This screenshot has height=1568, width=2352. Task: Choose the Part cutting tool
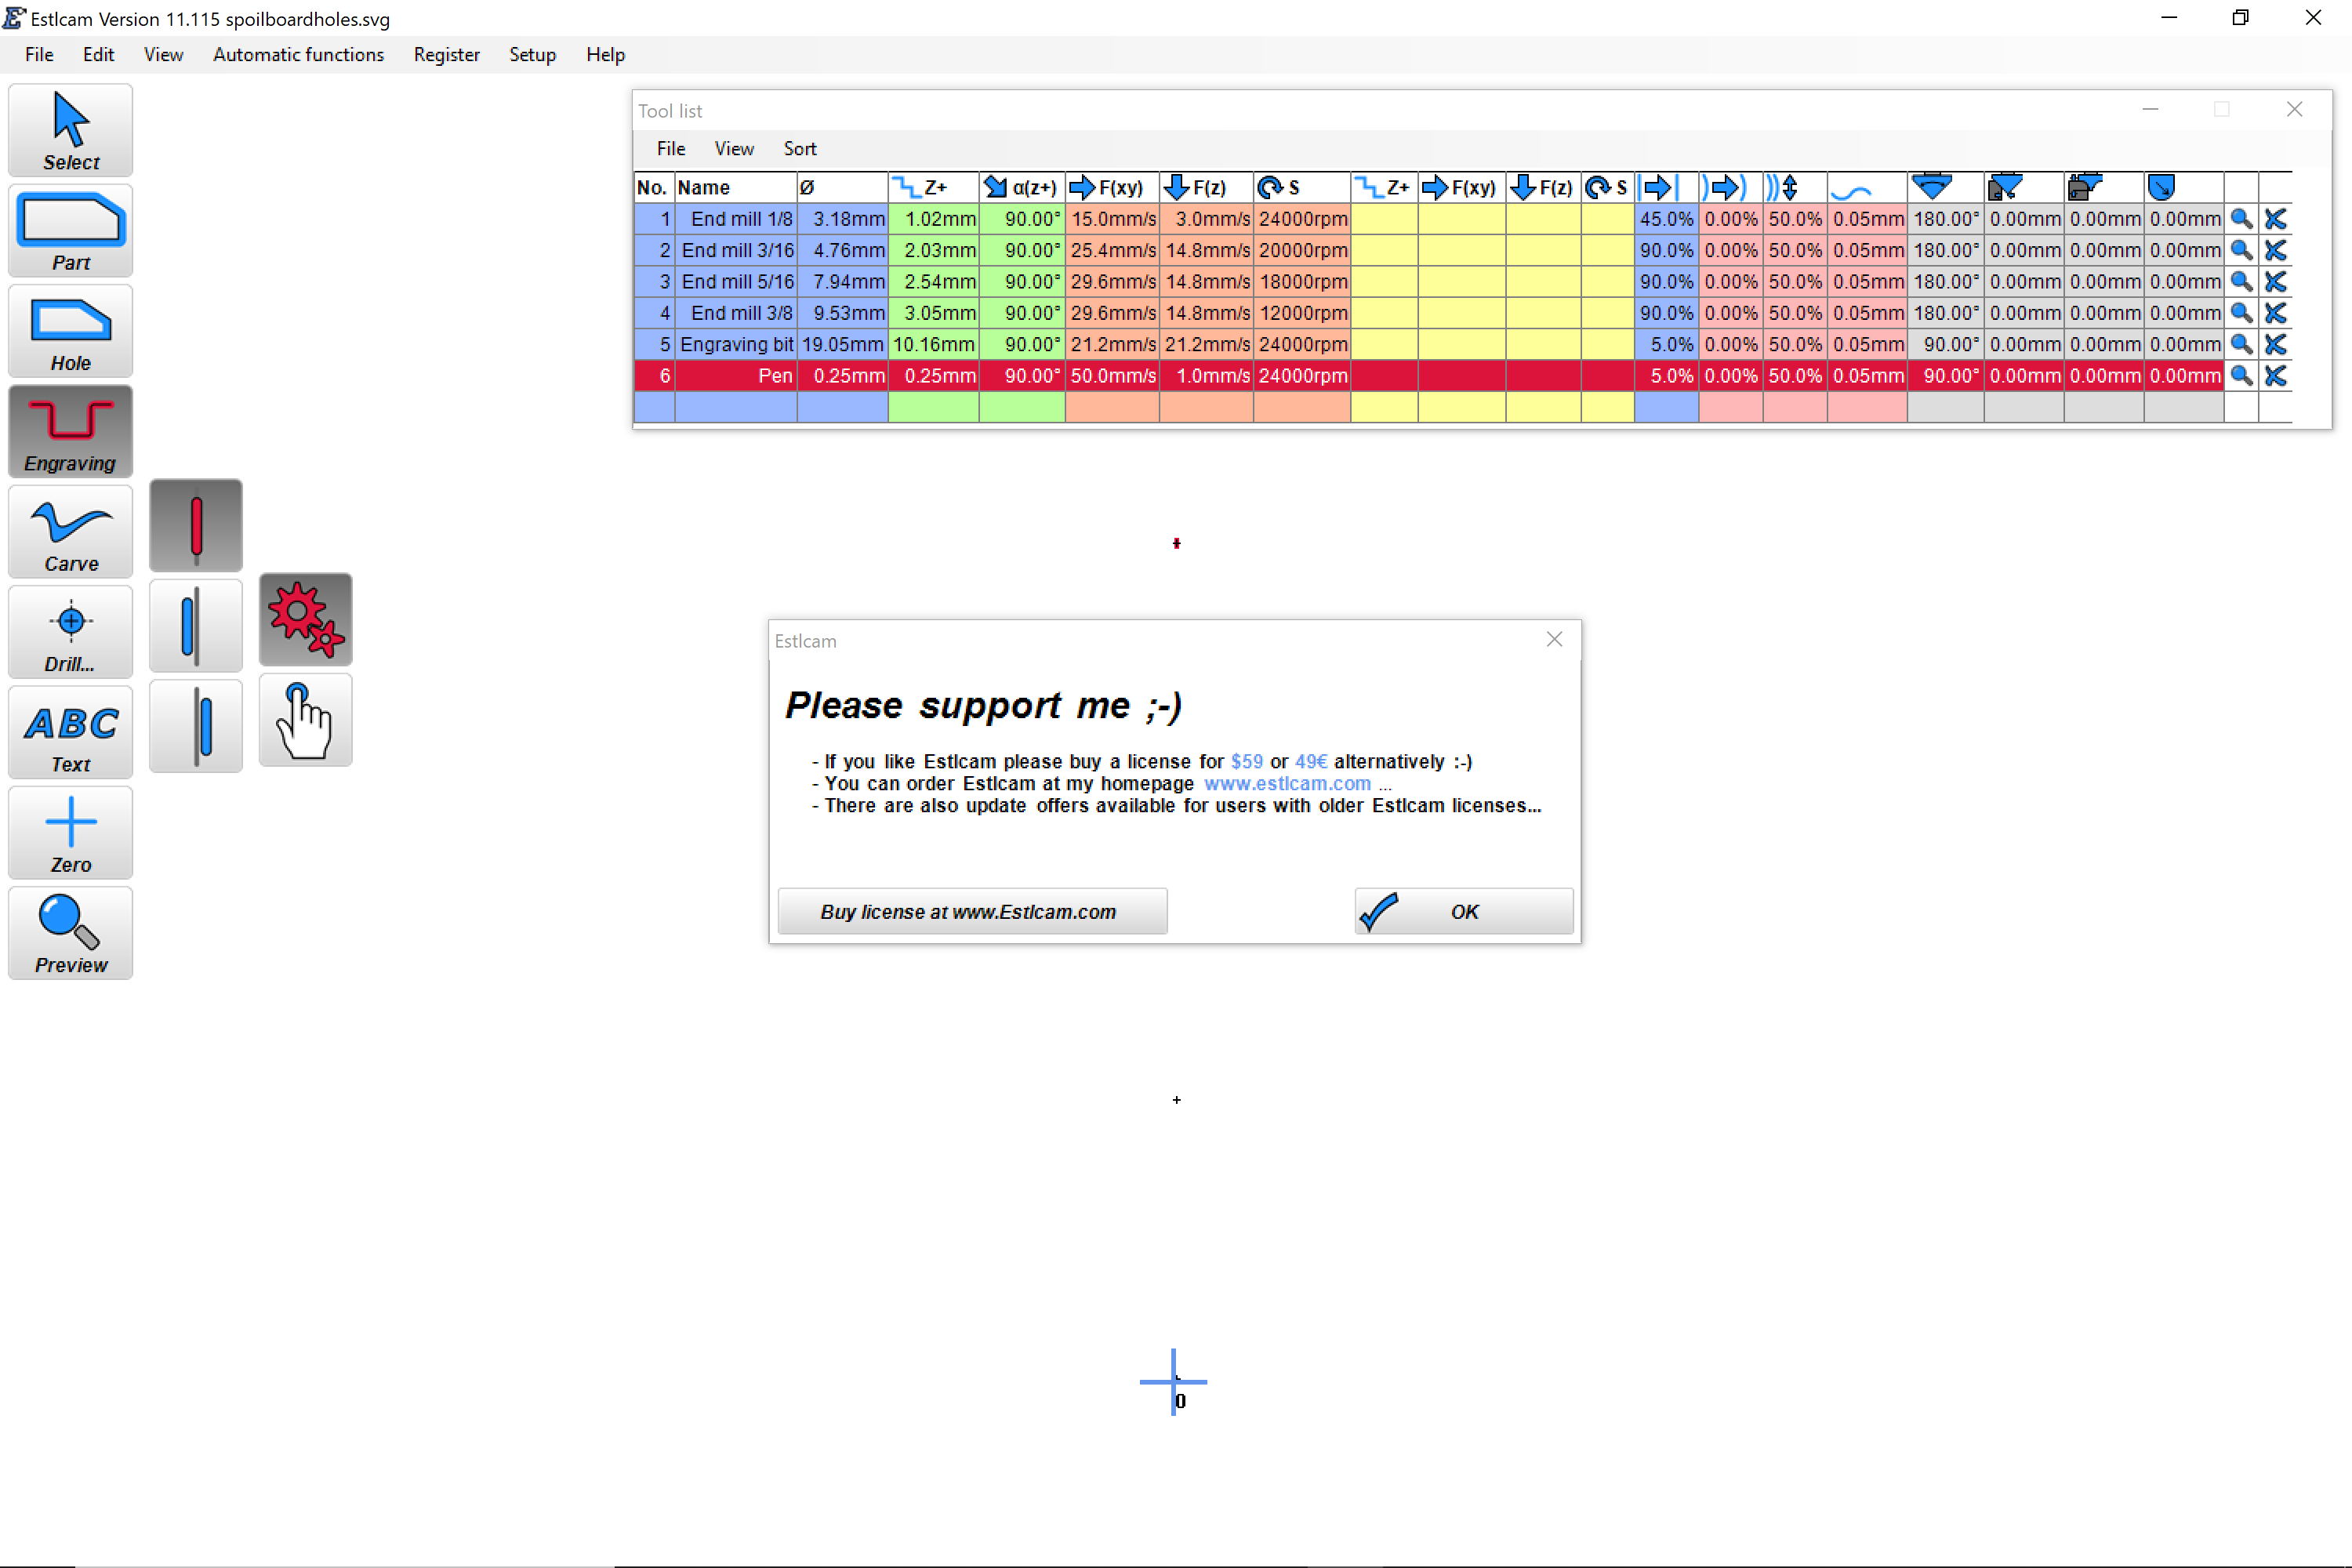point(70,231)
